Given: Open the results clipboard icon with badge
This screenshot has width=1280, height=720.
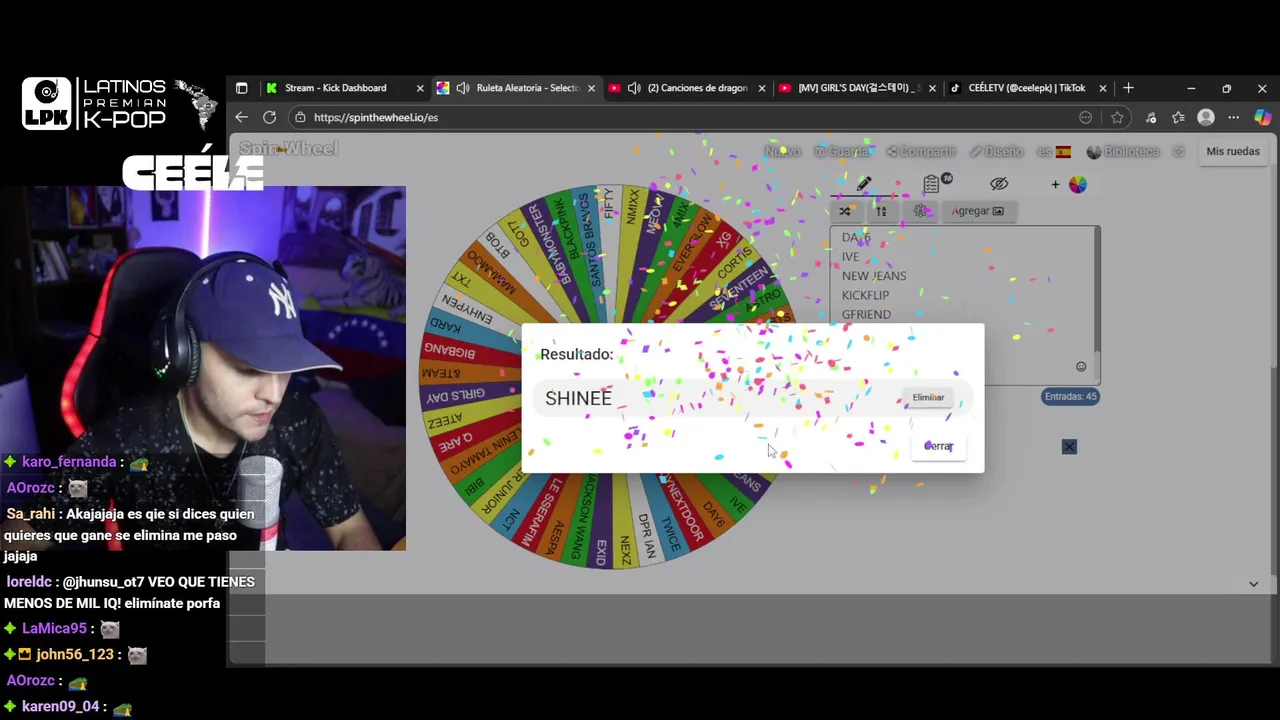Looking at the screenshot, I should [x=933, y=183].
